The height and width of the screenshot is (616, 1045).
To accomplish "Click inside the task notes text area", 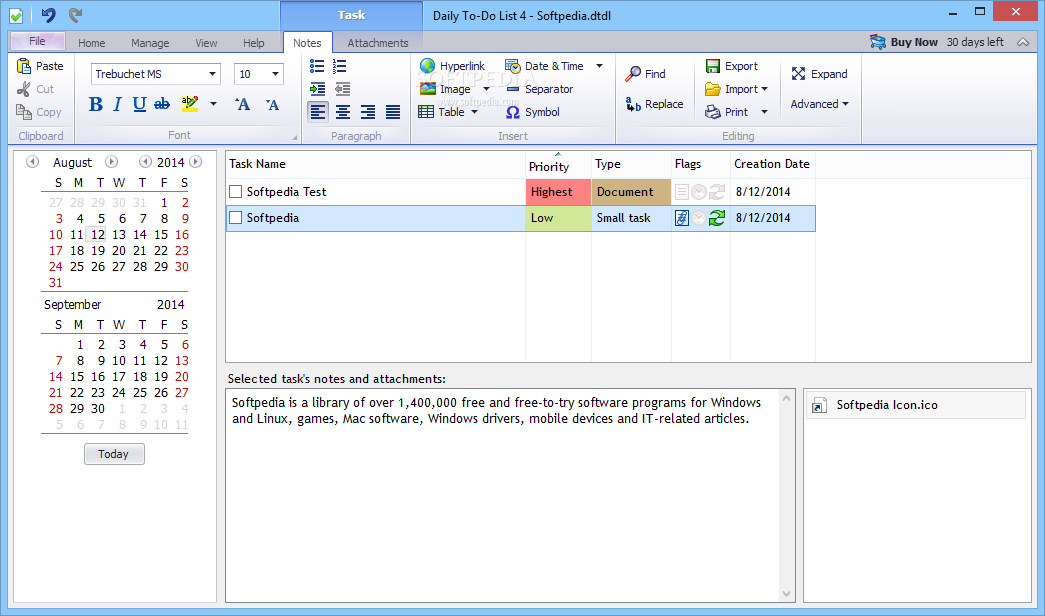I will 503,495.
